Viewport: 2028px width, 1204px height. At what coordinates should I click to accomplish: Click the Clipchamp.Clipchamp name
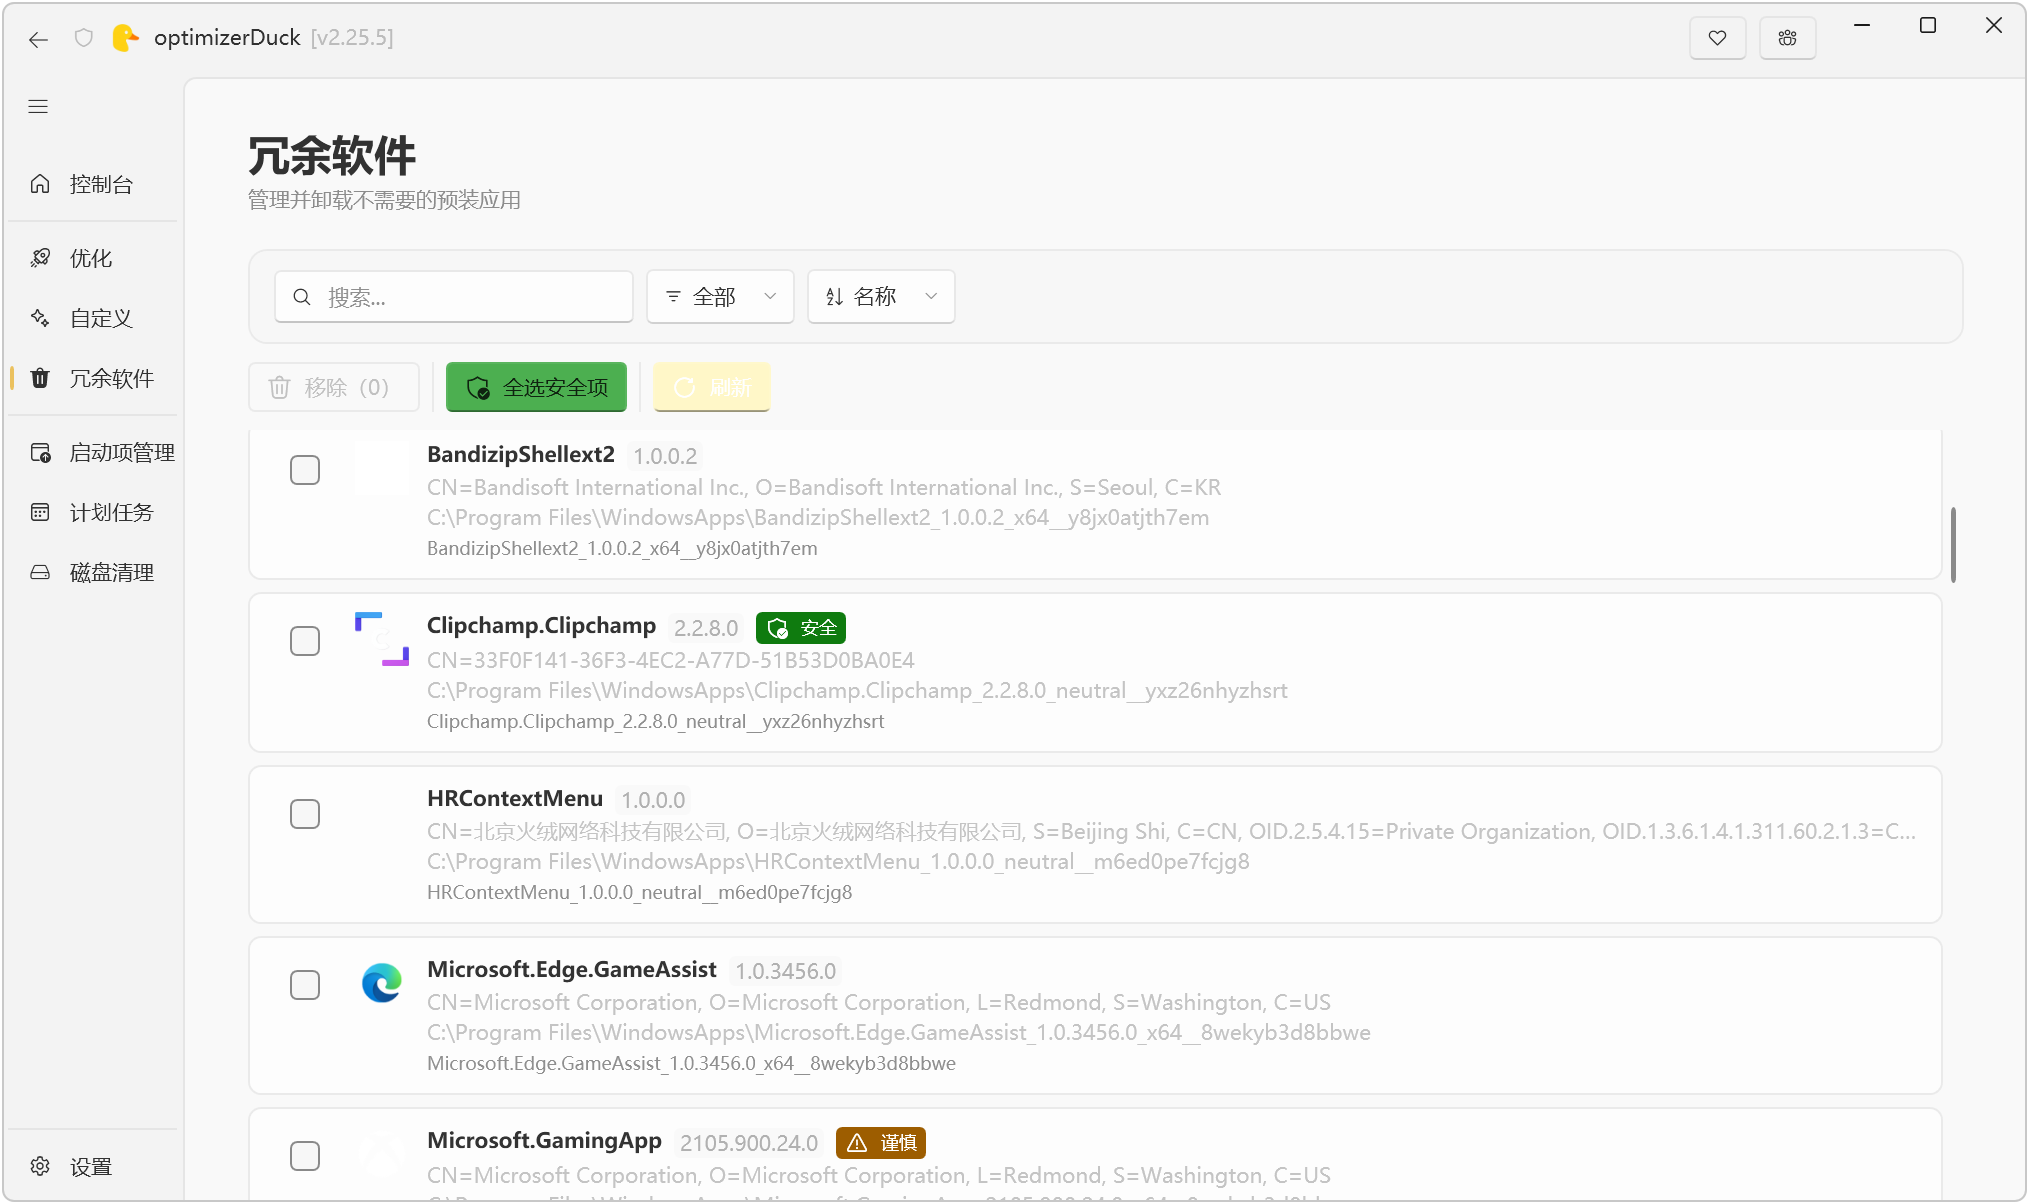[x=541, y=625]
